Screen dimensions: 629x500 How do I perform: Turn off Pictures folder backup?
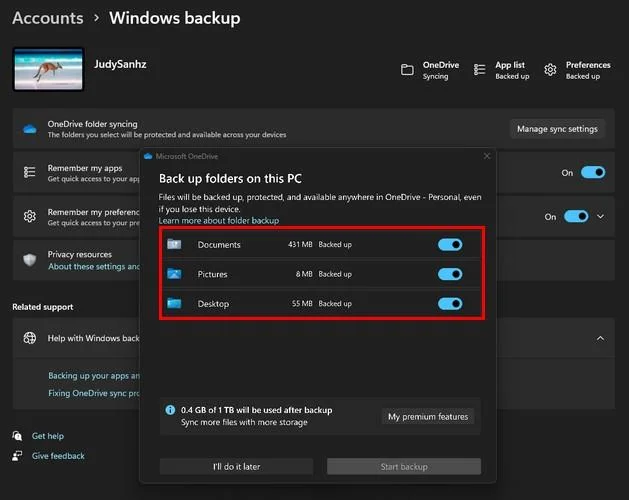pyautogui.click(x=450, y=274)
